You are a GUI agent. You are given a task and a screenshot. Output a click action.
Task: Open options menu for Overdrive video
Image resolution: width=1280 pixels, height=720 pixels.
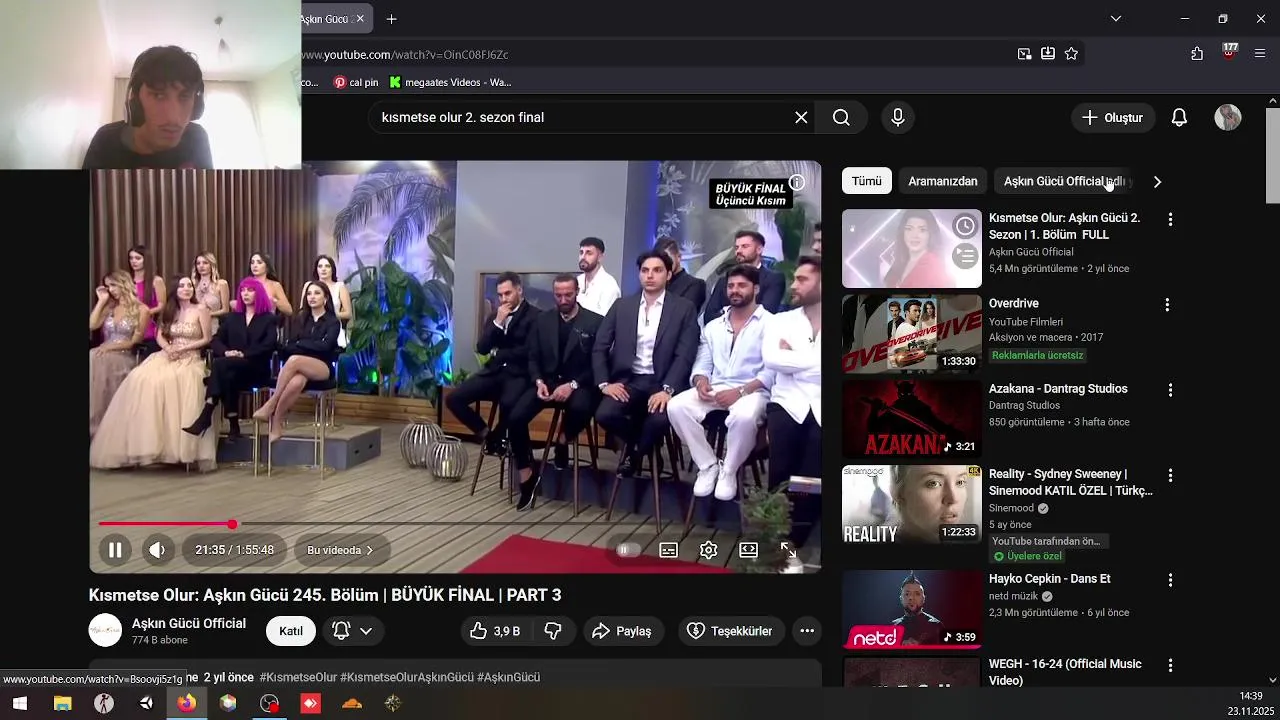point(1167,304)
